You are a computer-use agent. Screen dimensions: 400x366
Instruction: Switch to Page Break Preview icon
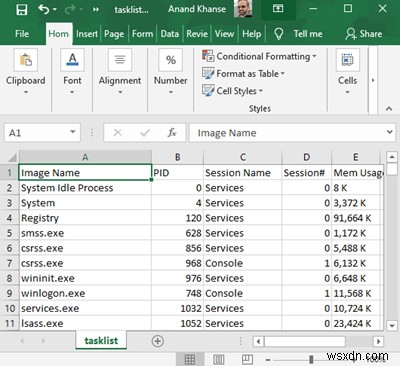[247, 359]
